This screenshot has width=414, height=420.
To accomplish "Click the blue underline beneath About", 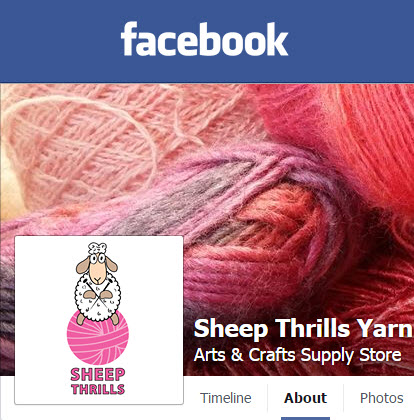I will (x=305, y=418).
